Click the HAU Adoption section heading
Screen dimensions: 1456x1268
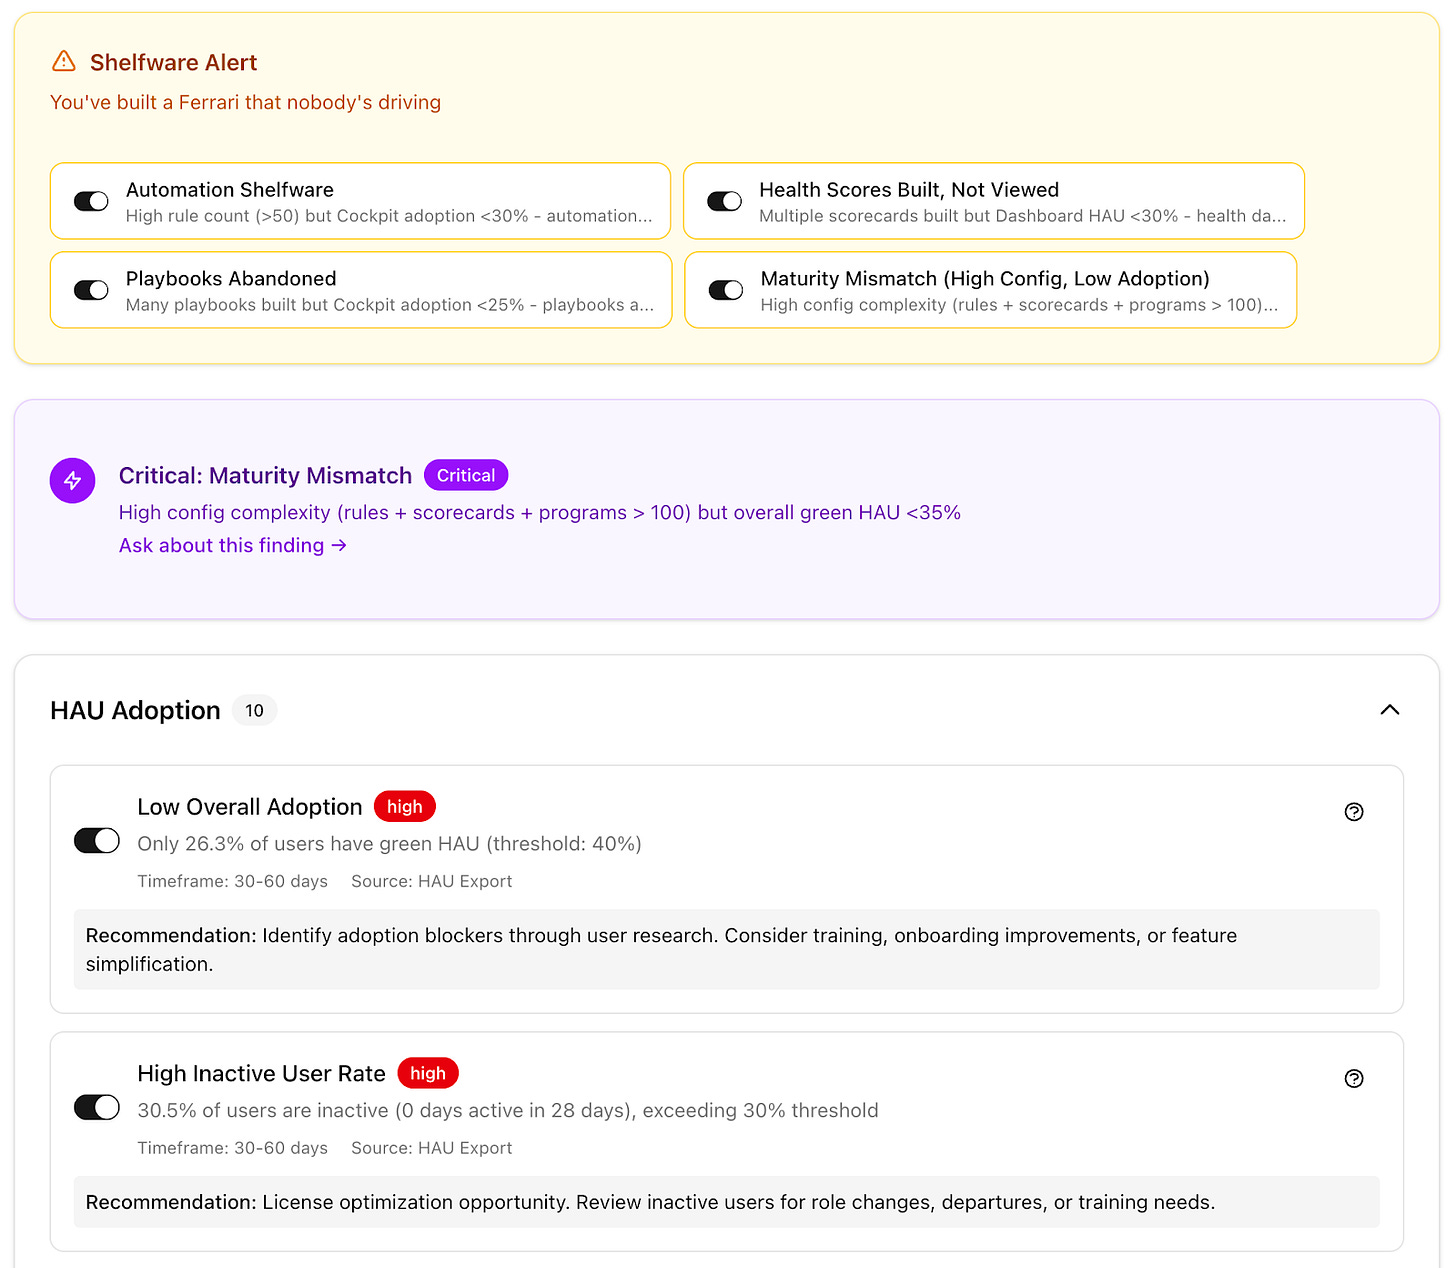tap(135, 710)
